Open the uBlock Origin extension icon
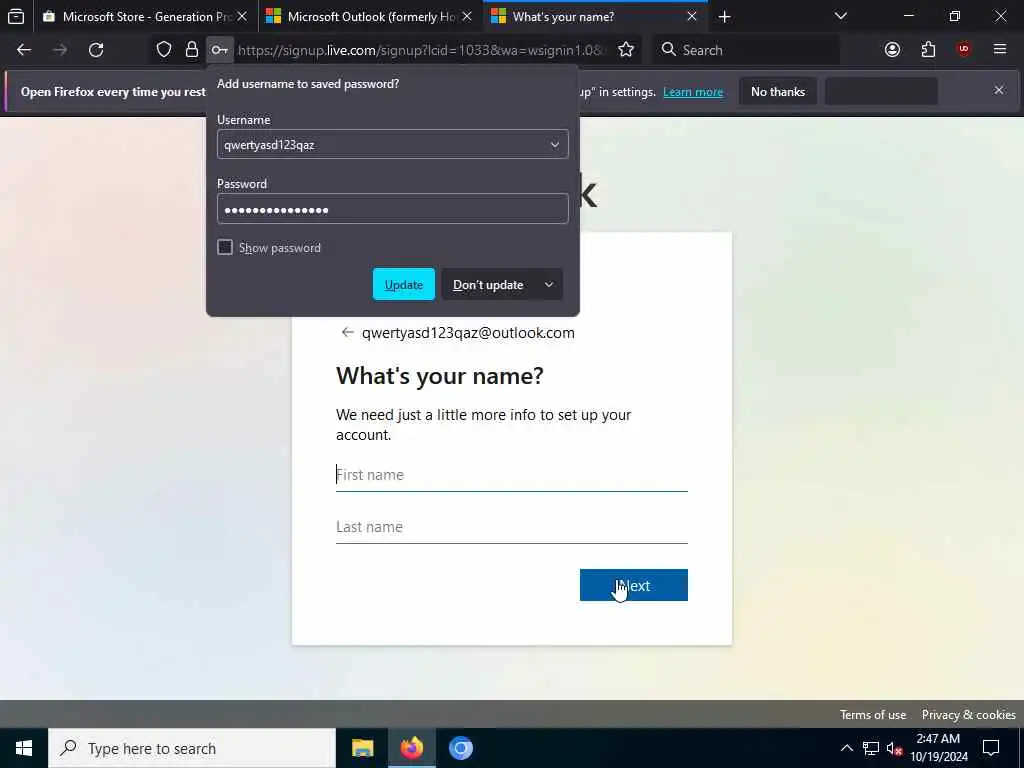 tap(964, 50)
